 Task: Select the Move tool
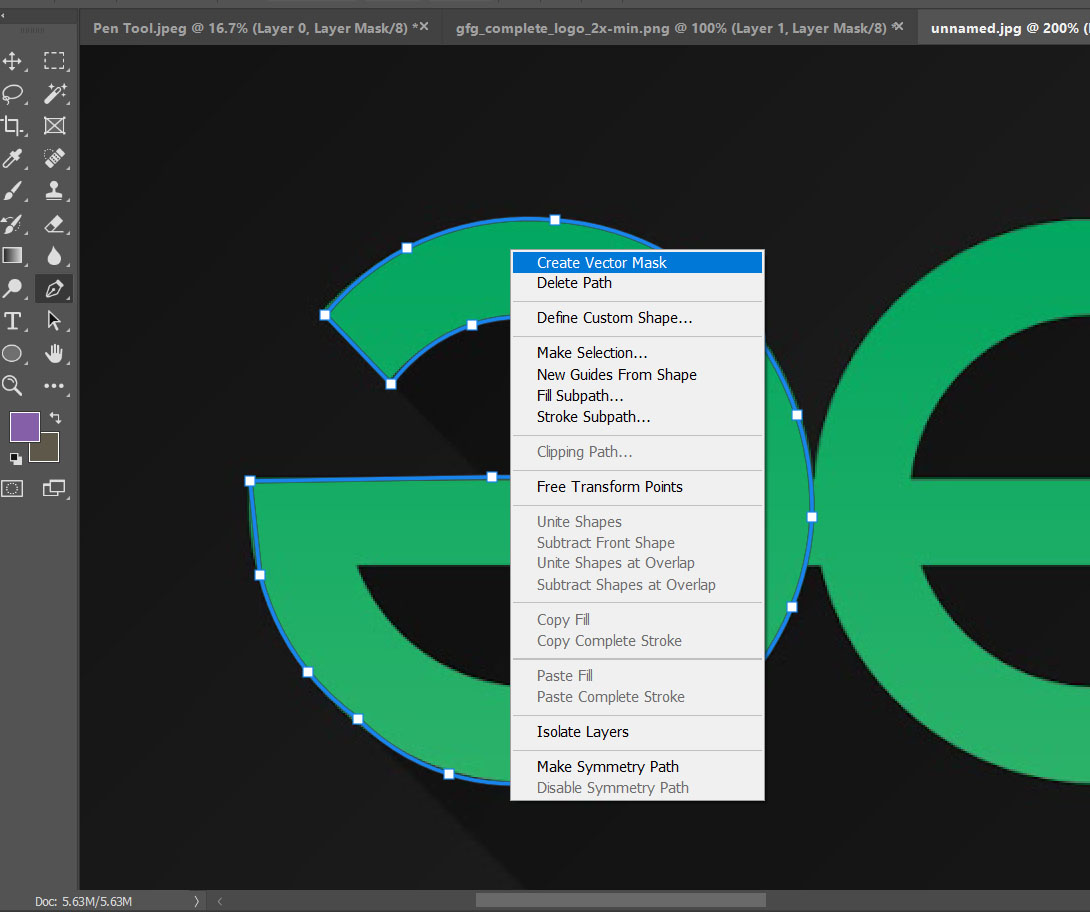13,61
